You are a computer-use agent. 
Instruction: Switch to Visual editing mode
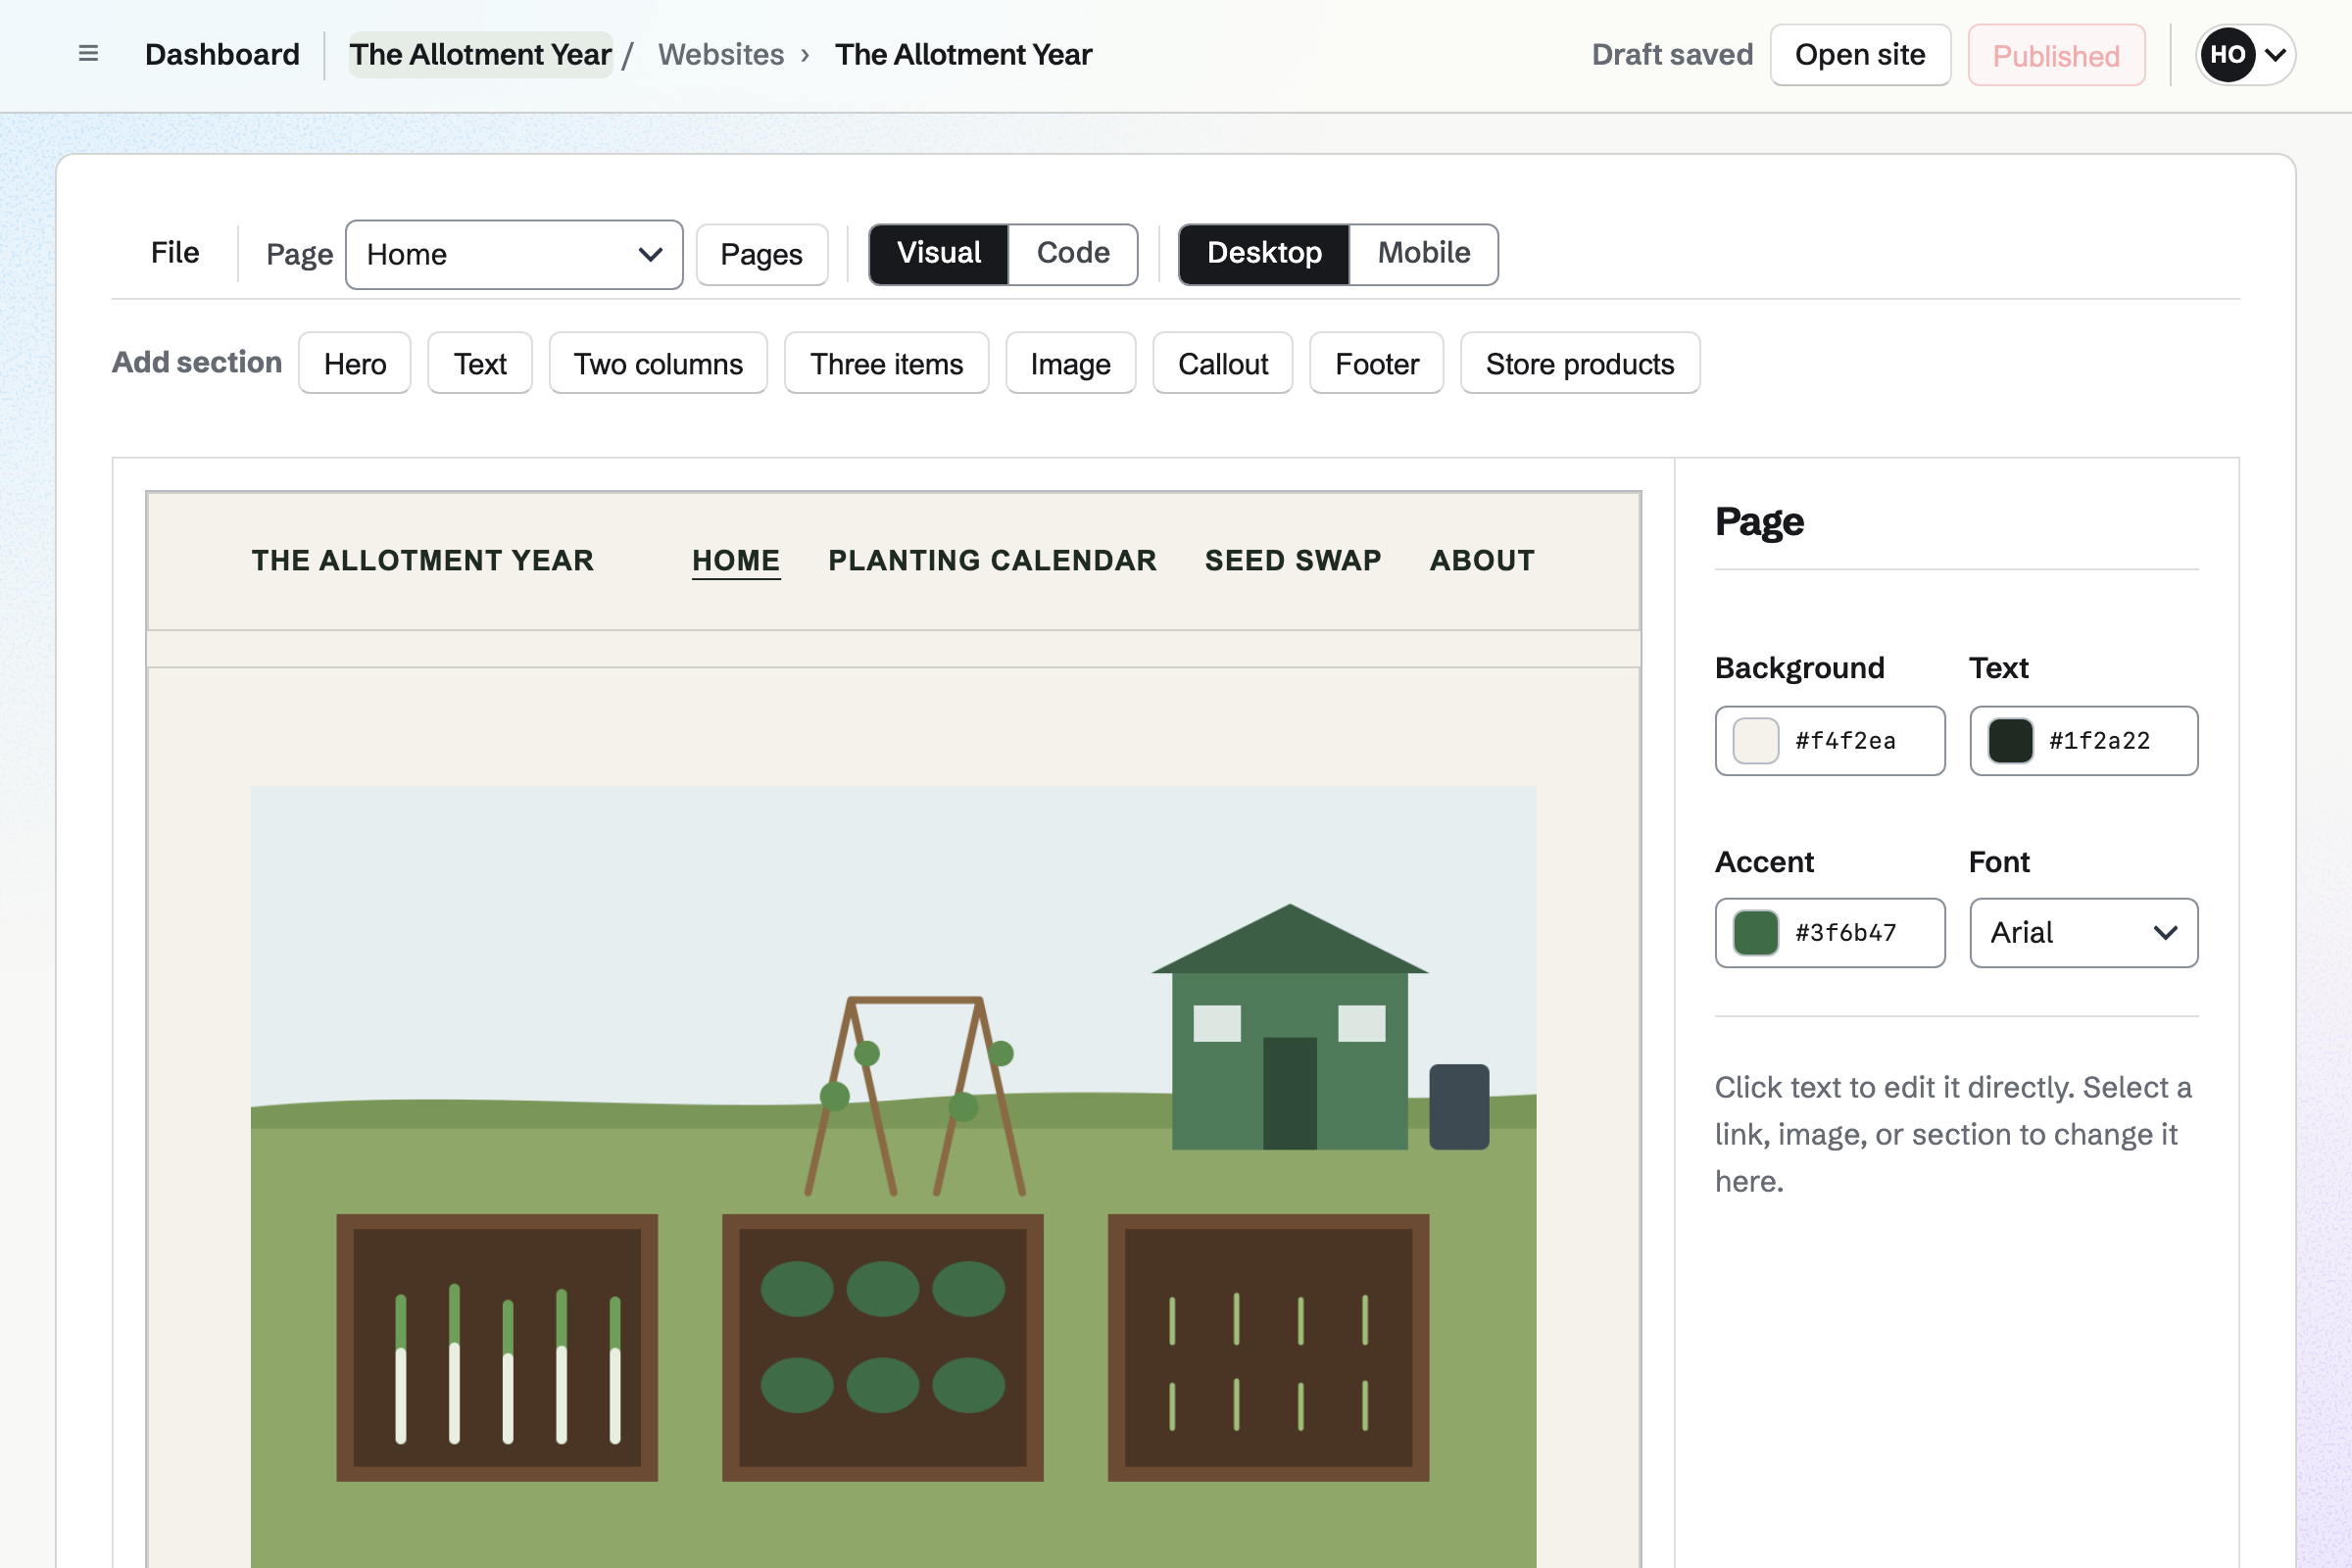[x=938, y=254]
